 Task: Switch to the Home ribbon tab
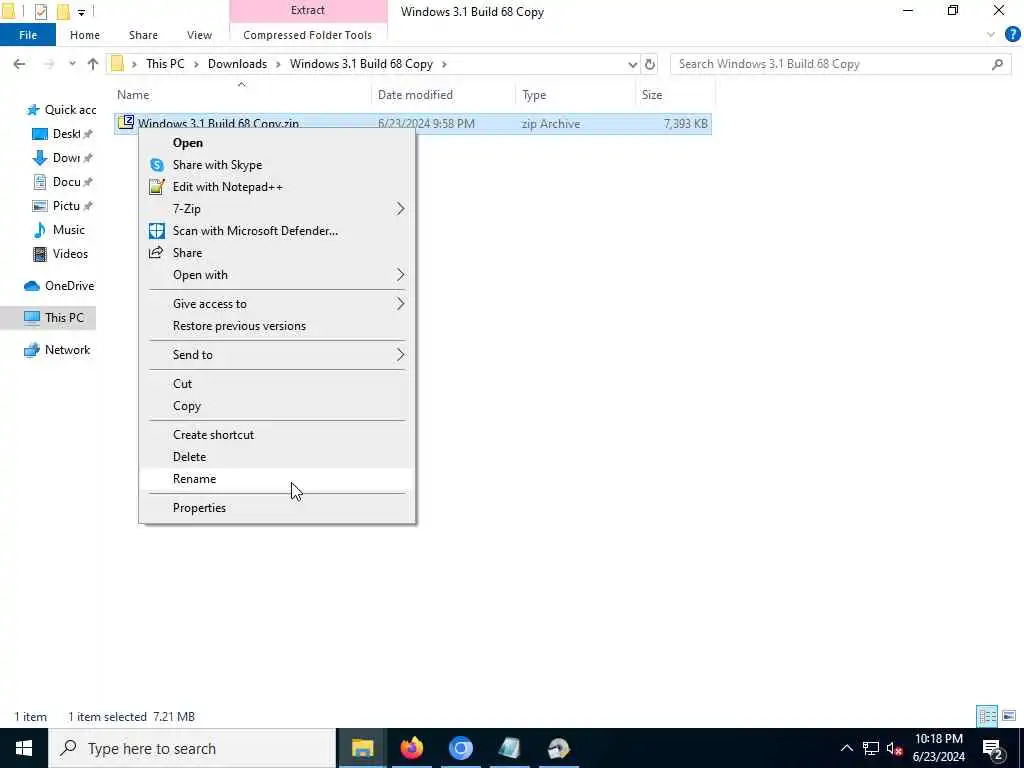click(x=85, y=35)
